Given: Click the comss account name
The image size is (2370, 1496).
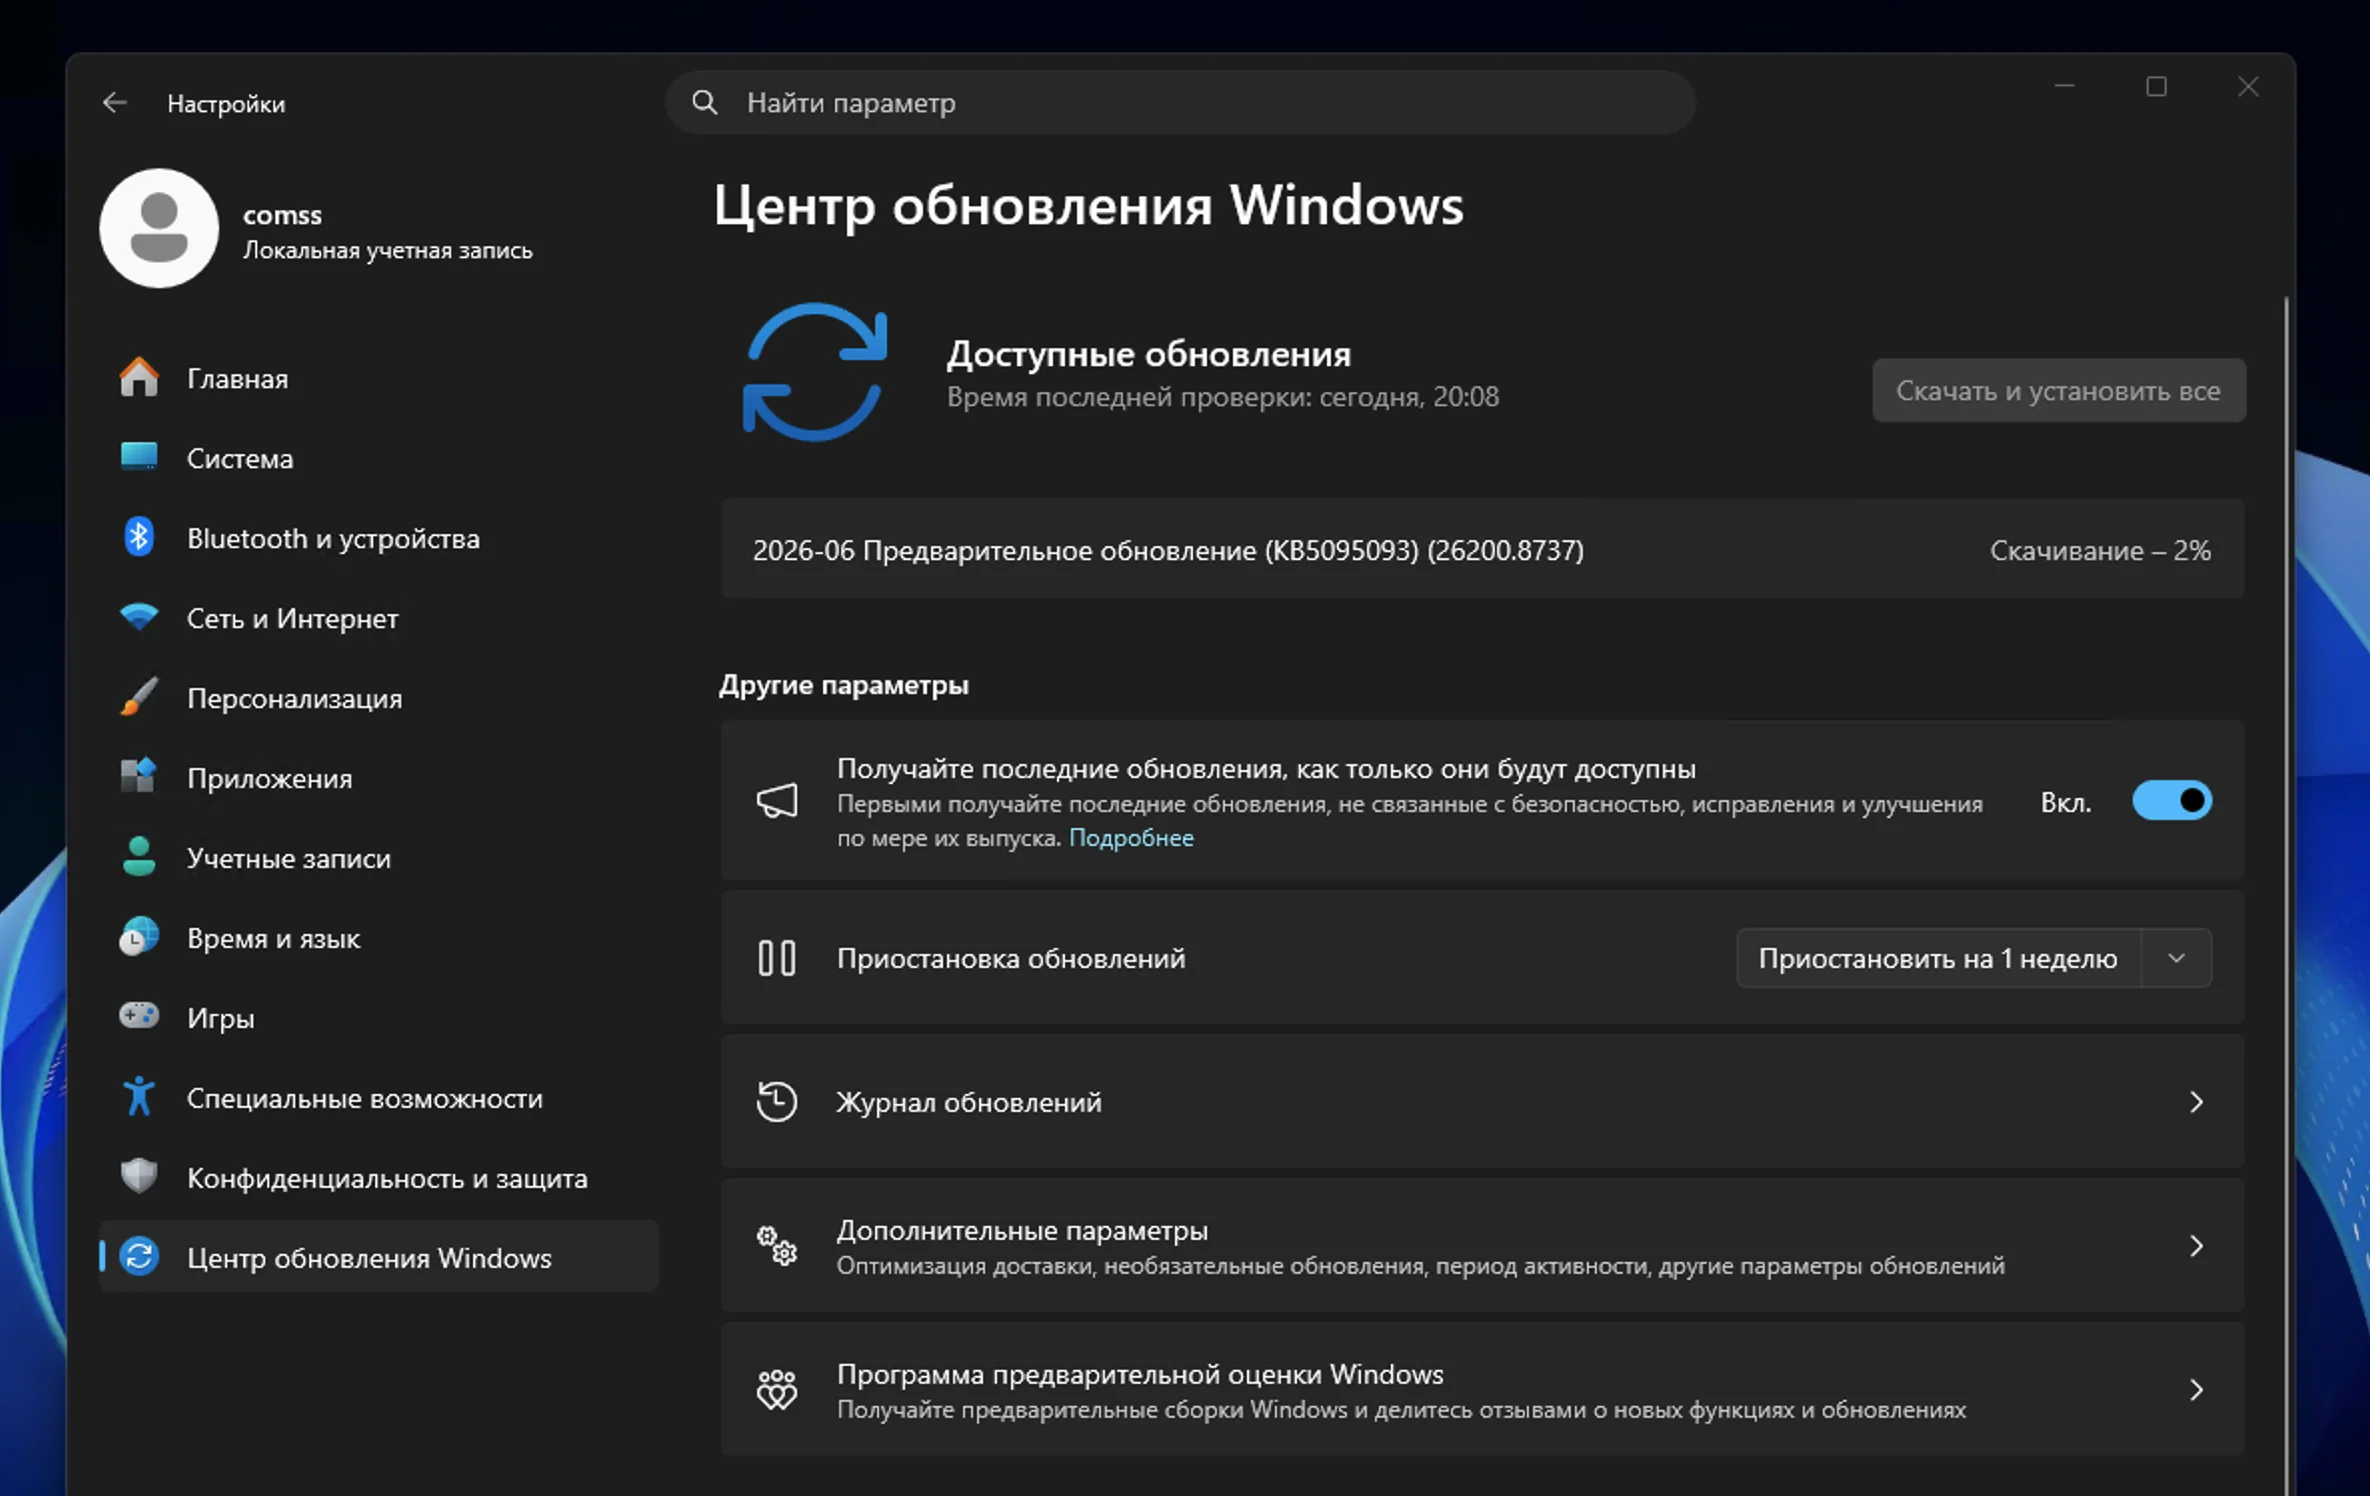Looking at the screenshot, I should pyautogui.click(x=282, y=215).
